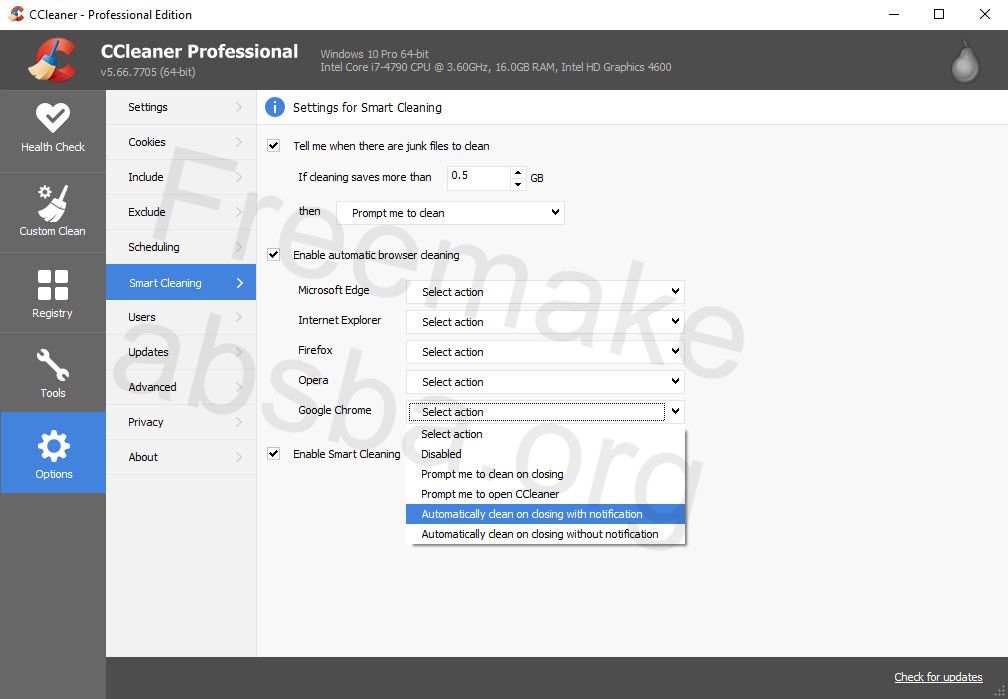Open the Advanced options page
This screenshot has width=1008, height=699.
tap(181, 387)
